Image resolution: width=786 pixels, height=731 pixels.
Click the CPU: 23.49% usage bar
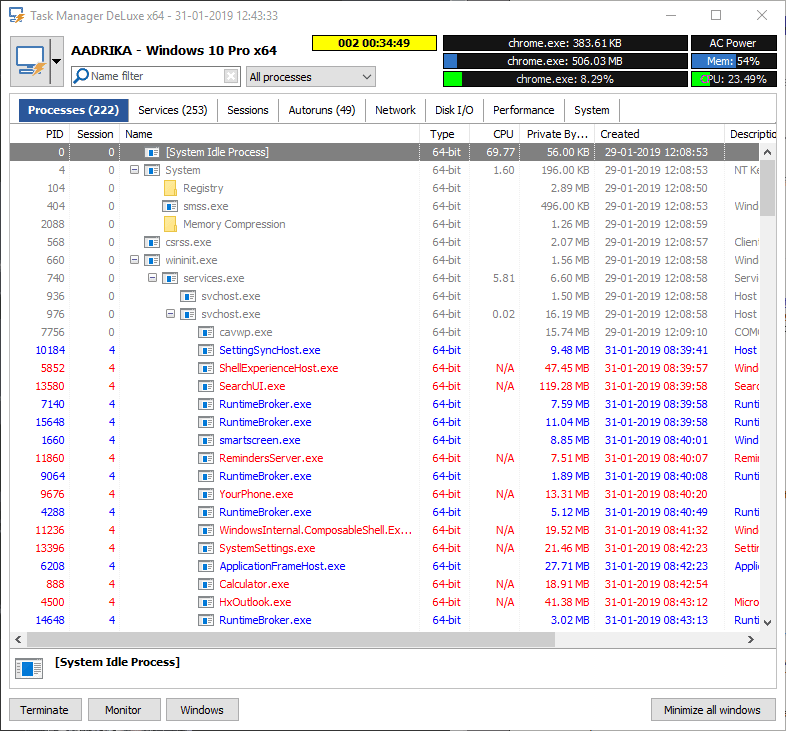pyautogui.click(x=734, y=79)
